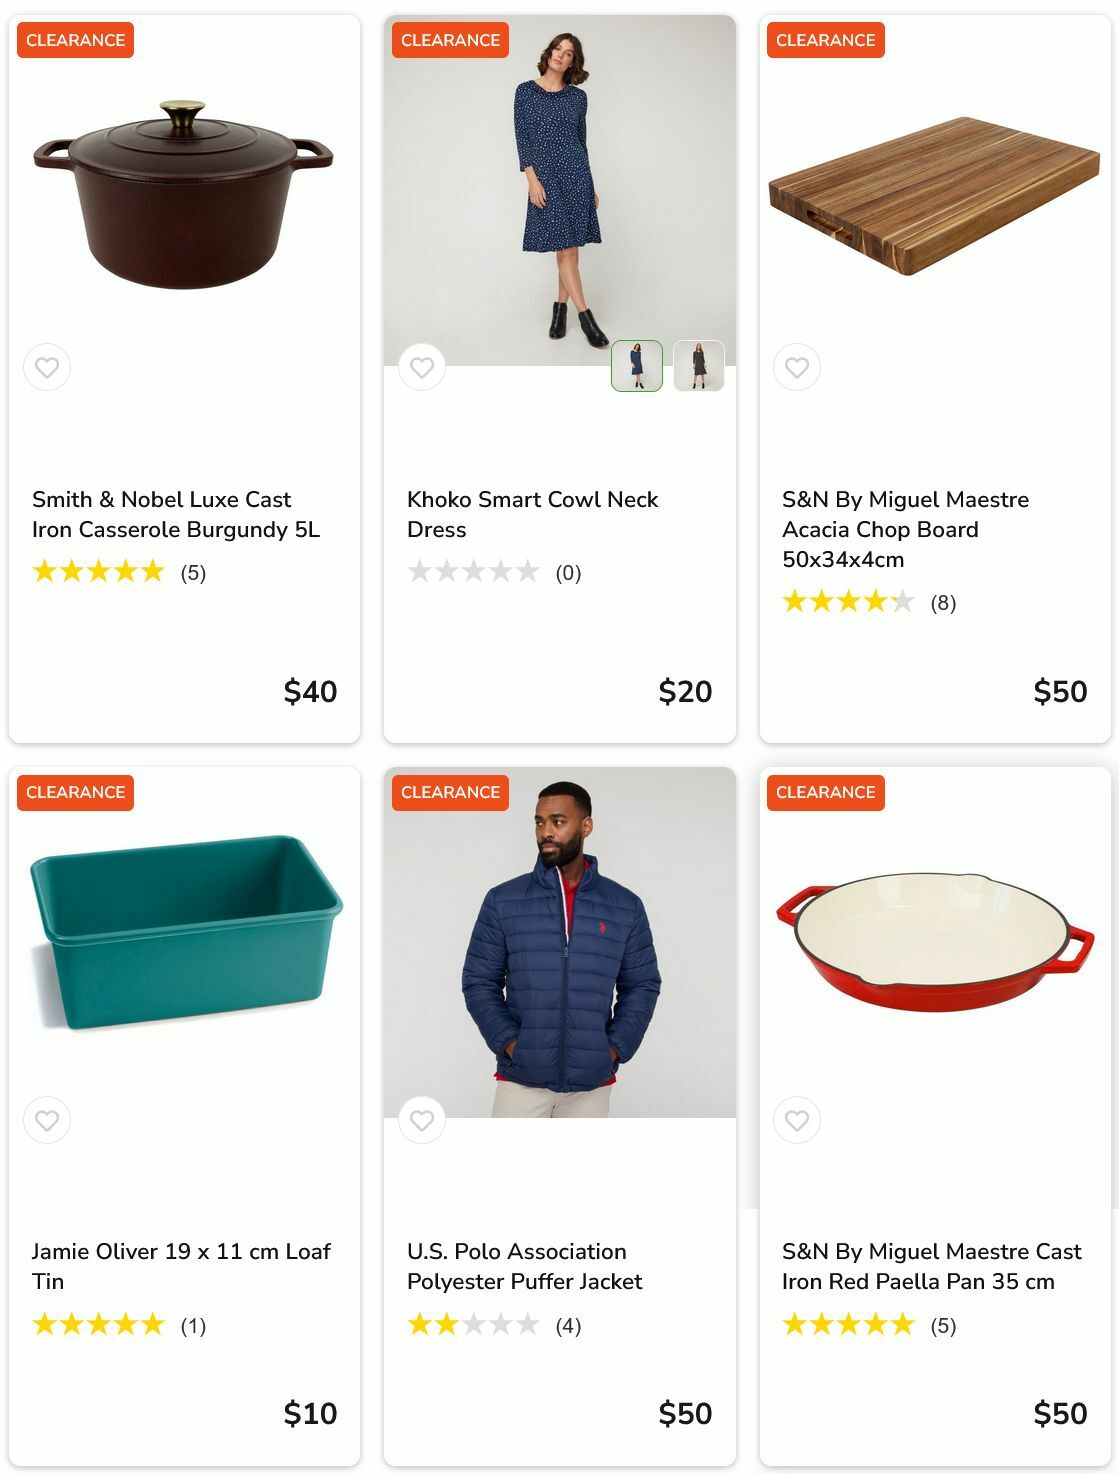Viewport: 1119px width, 1474px height.
Task: Click heart icon on Acacia Chop Board
Action: [x=797, y=367]
